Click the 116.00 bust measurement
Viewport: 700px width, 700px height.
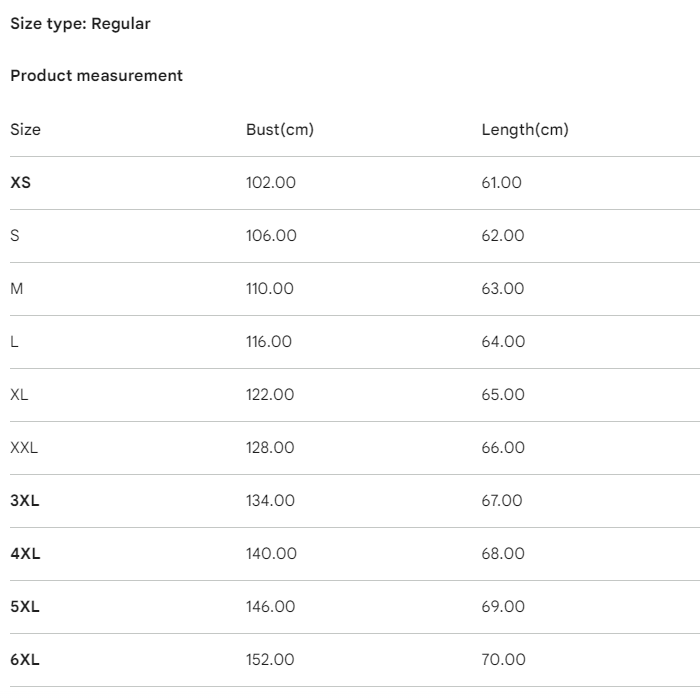(x=269, y=342)
